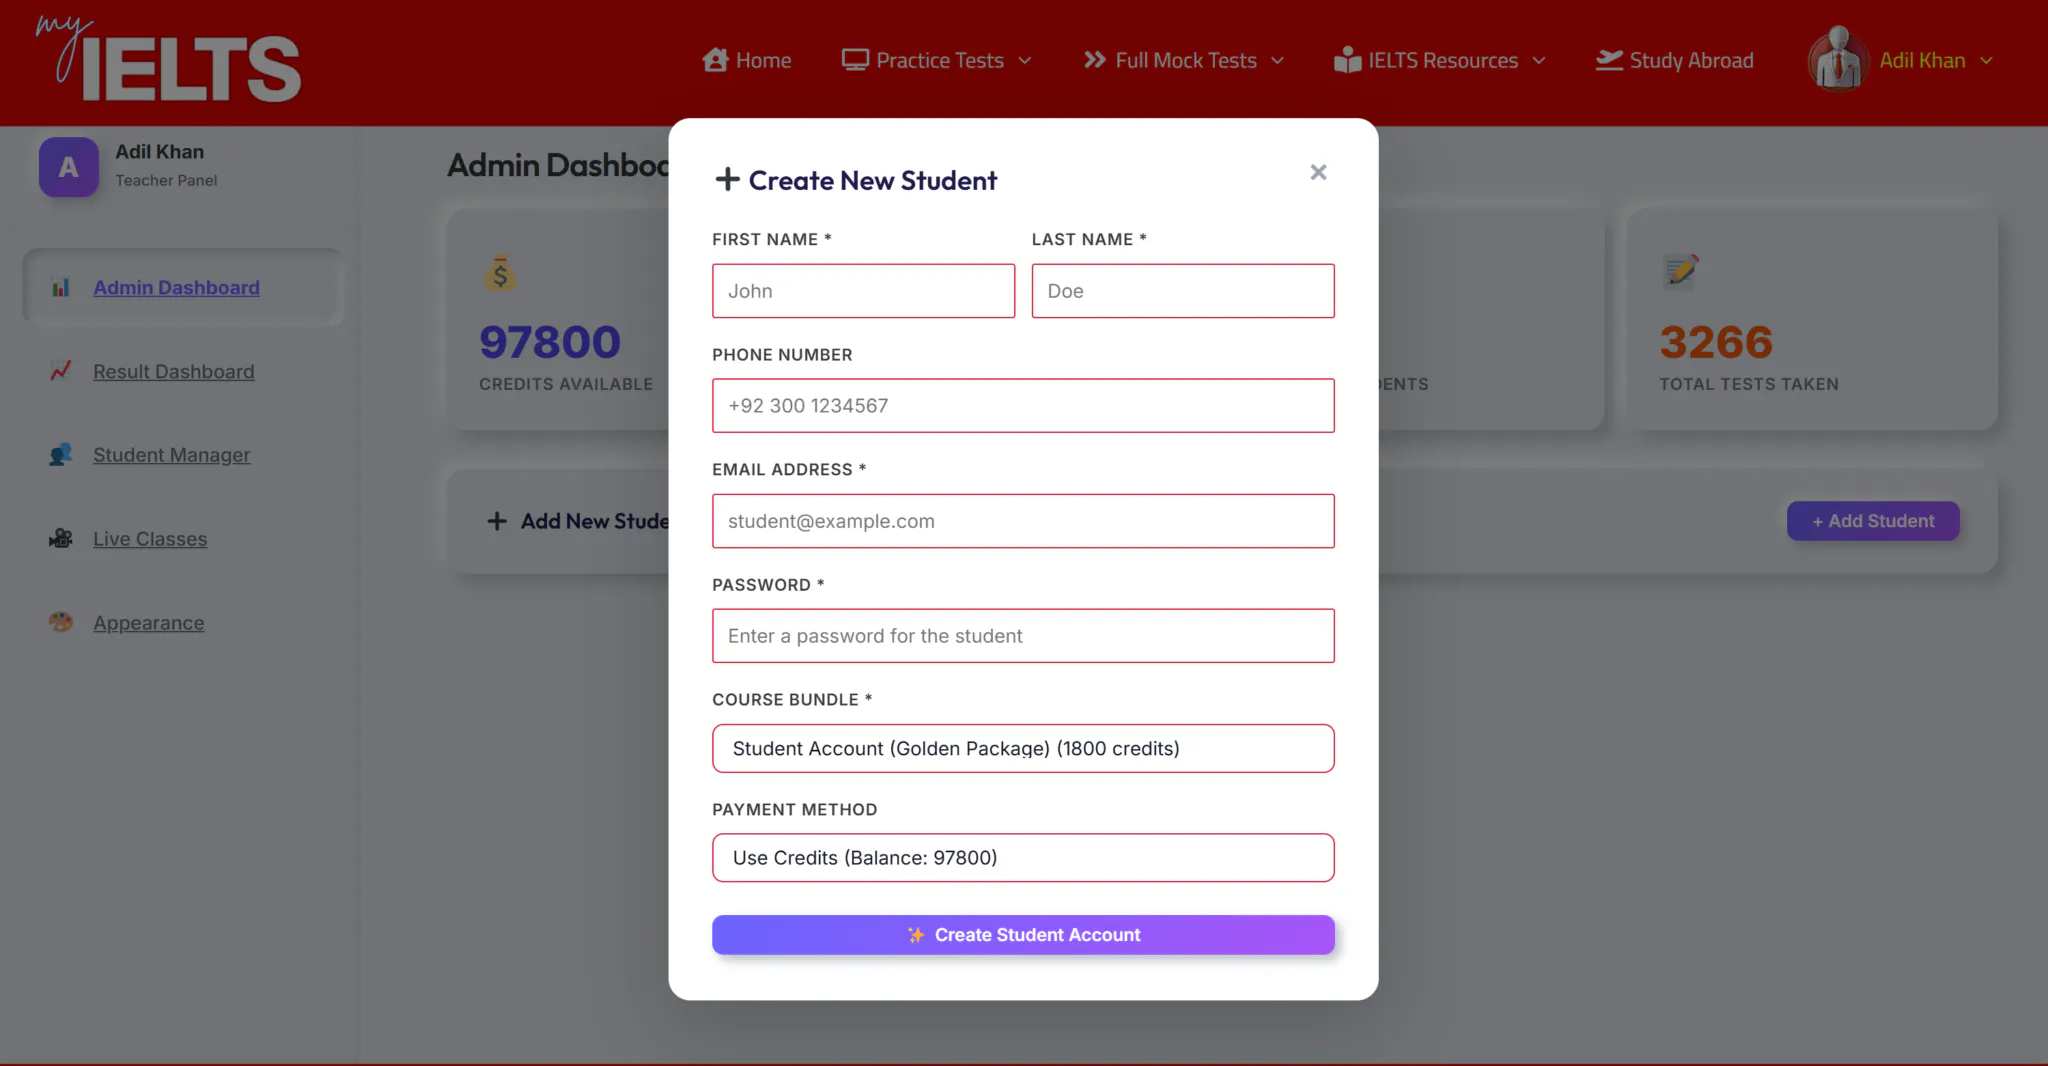
Task: Open the Payment Method dropdown
Action: coord(1023,858)
